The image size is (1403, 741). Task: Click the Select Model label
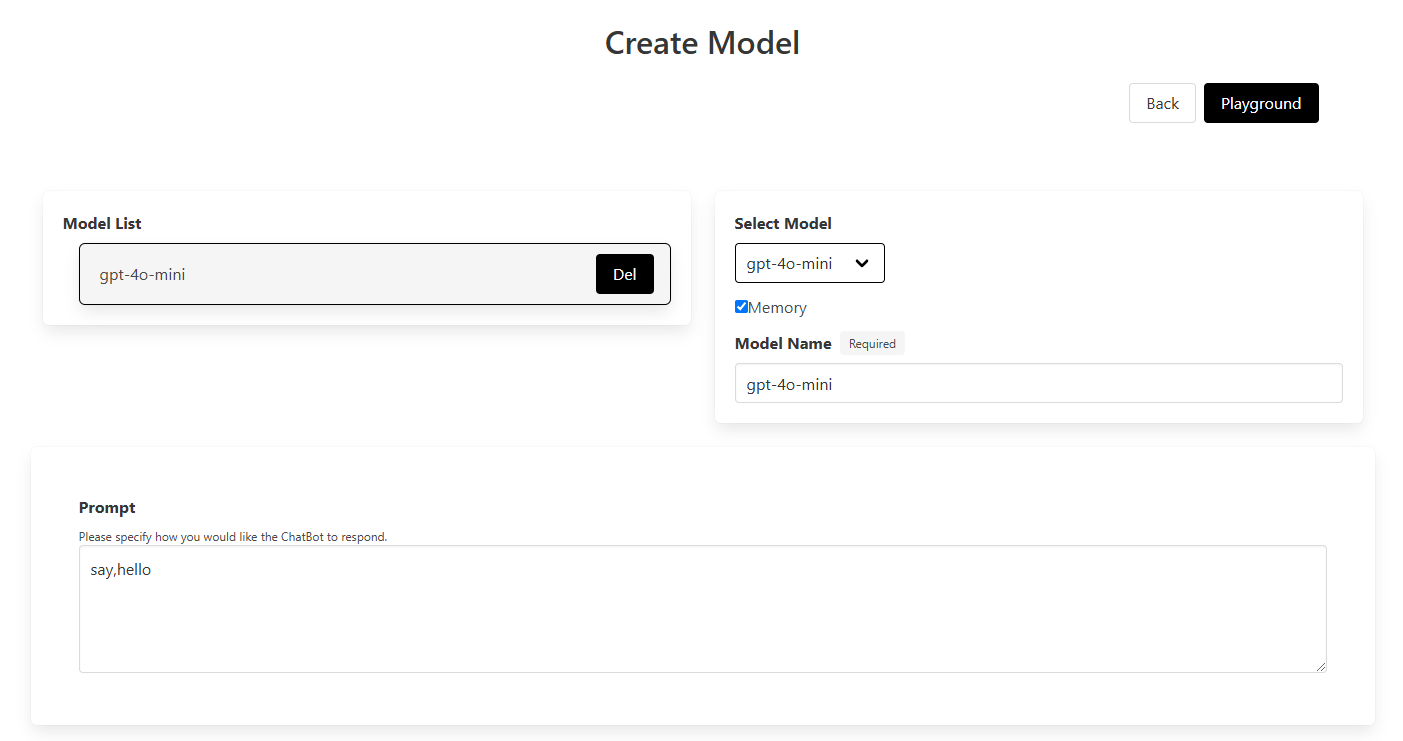point(783,223)
